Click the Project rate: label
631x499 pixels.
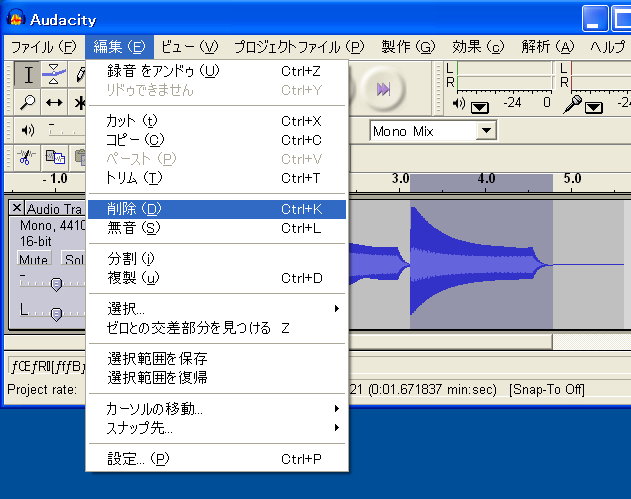pyautogui.click(x=42, y=390)
